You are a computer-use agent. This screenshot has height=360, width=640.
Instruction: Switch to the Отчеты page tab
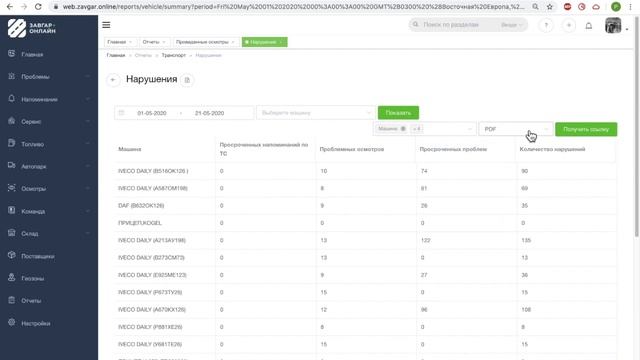coord(154,42)
